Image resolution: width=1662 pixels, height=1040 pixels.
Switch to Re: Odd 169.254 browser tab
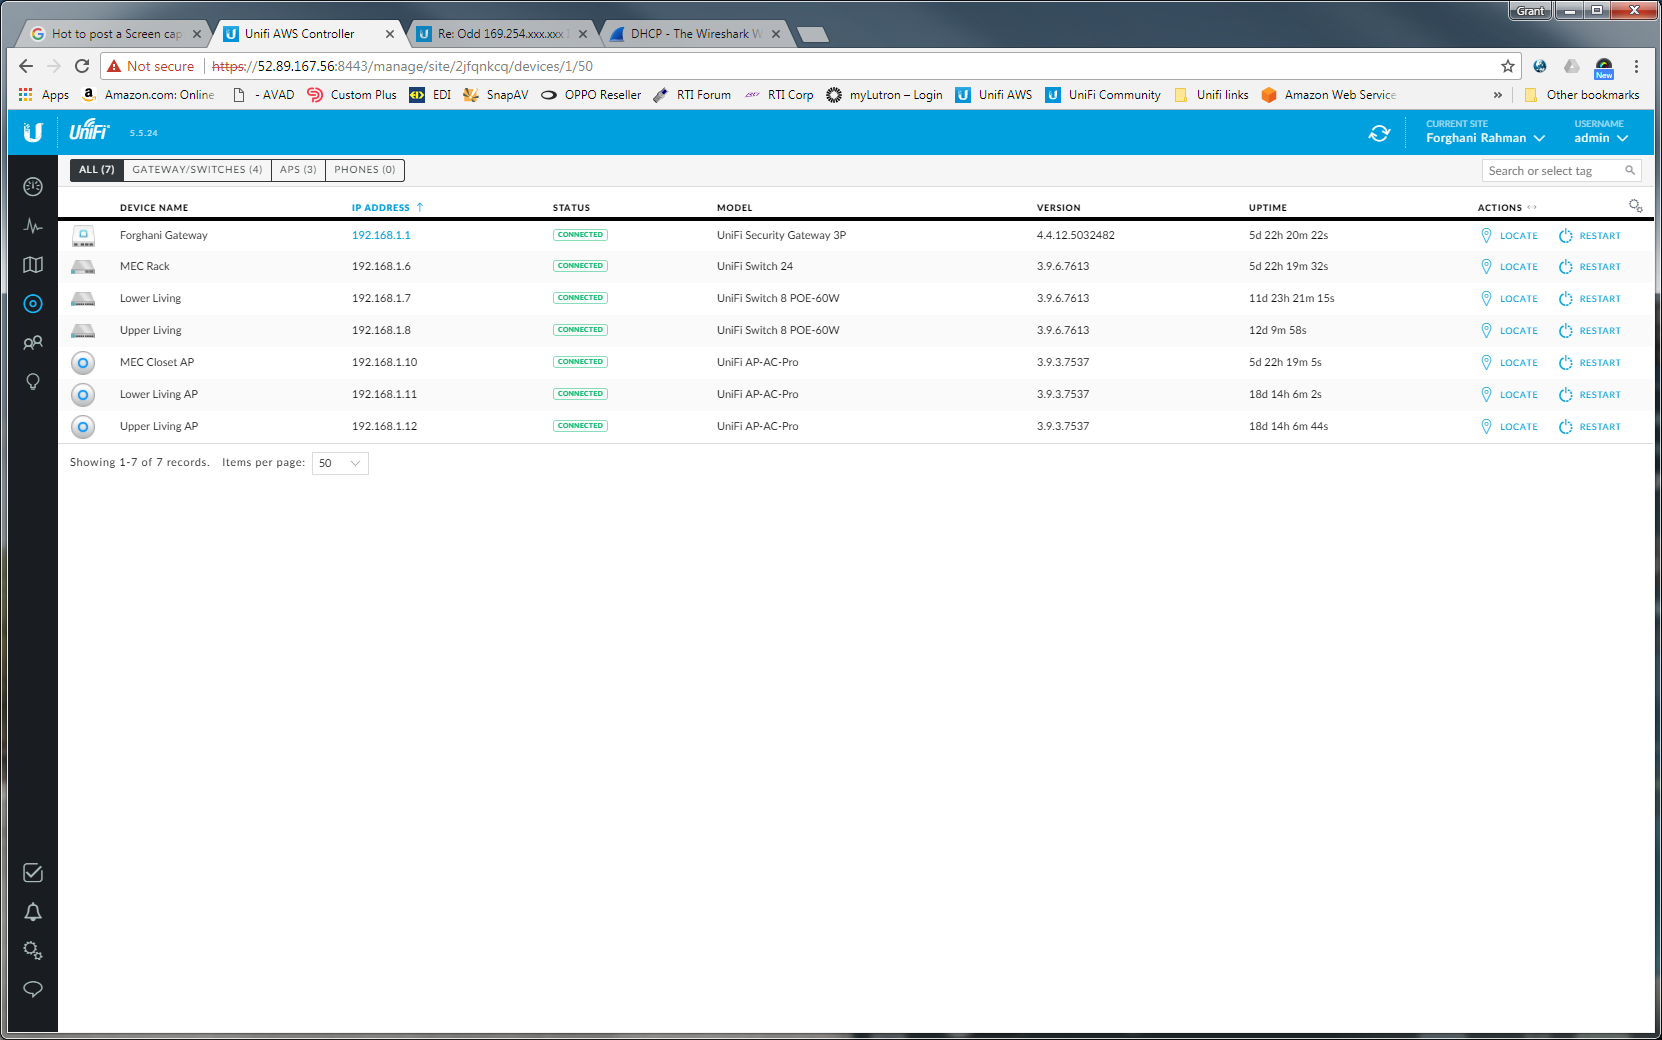click(x=501, y=34)
